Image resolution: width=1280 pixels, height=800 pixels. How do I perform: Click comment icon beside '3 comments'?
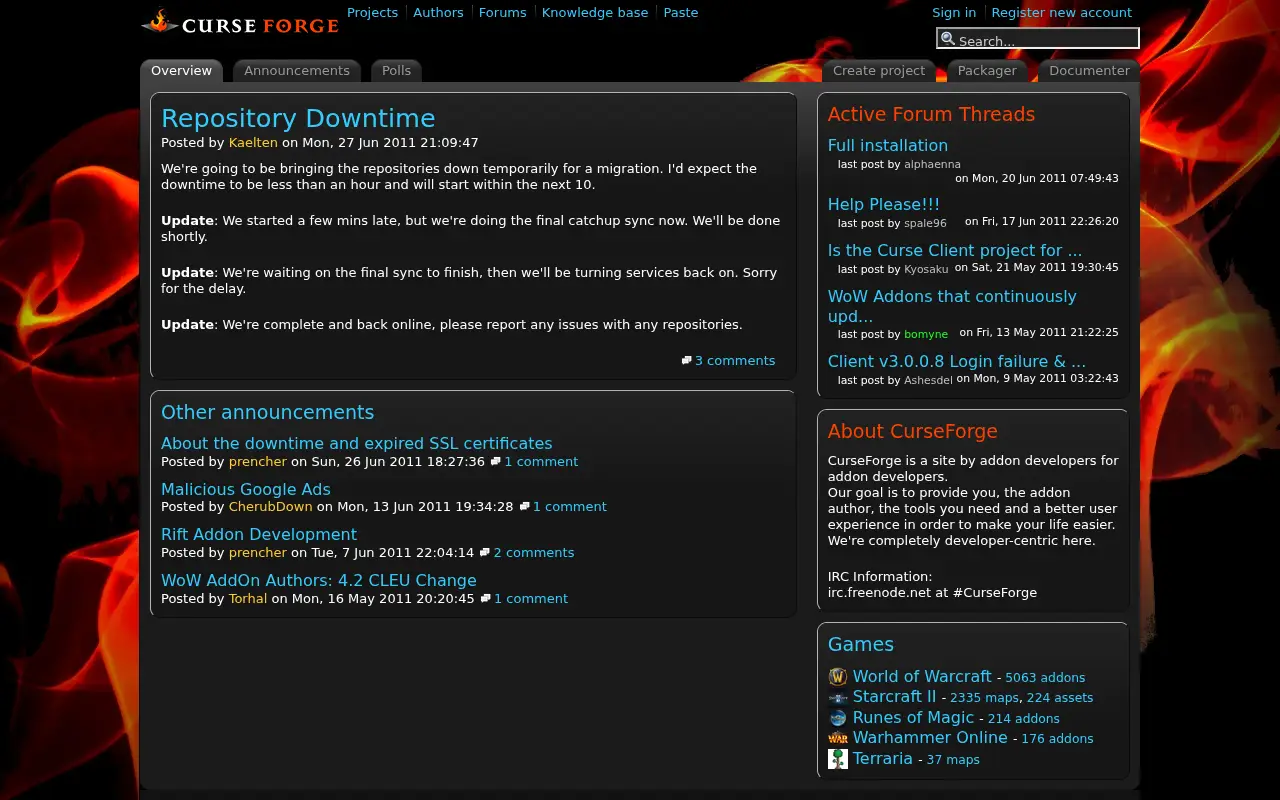pos(686,360)
